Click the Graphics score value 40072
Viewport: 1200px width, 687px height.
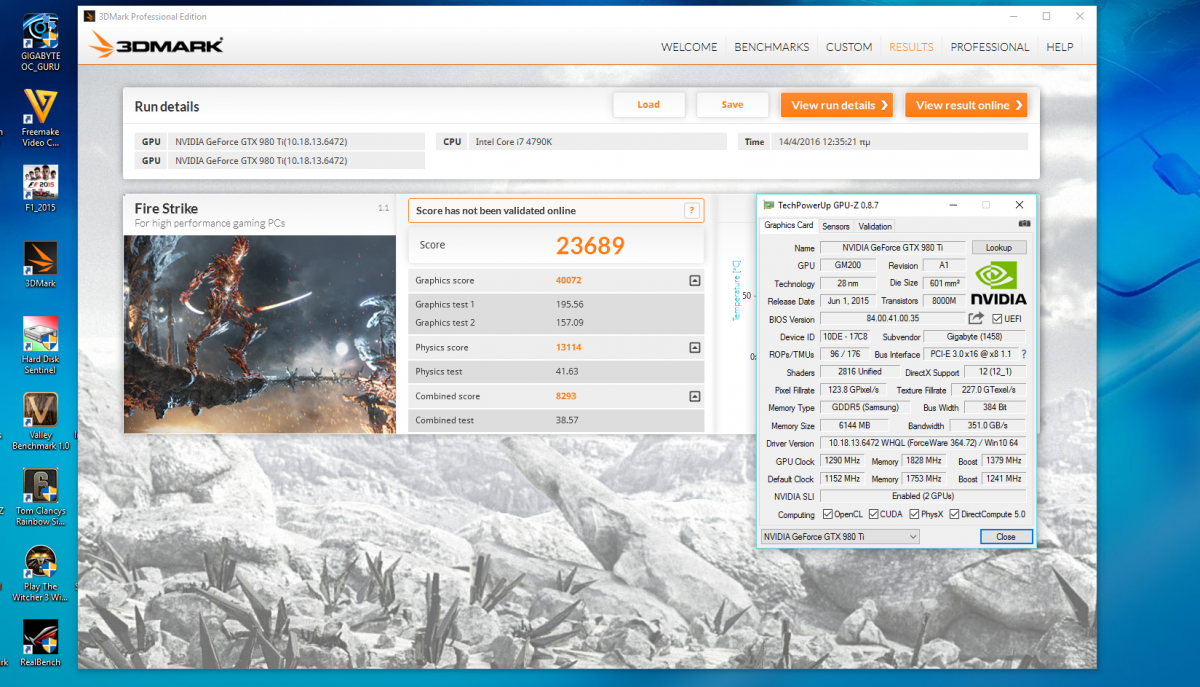click(x=570, y=281)
